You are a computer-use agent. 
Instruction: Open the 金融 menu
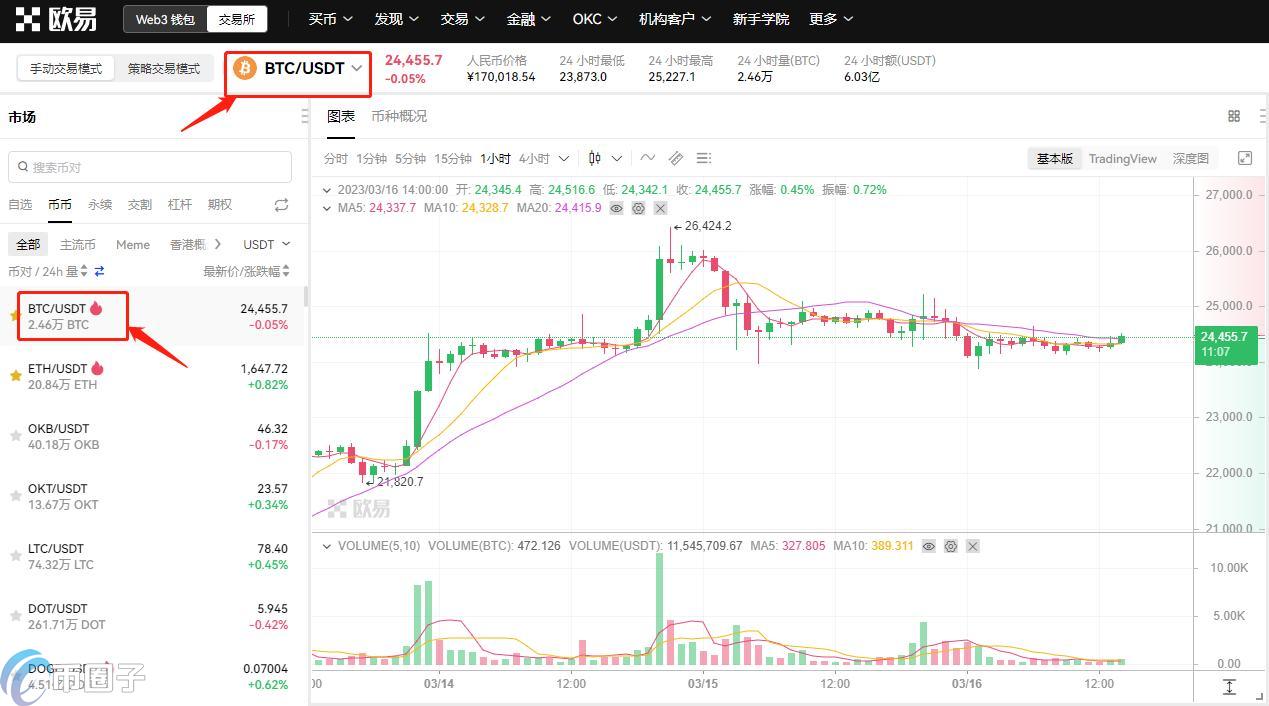528,19
